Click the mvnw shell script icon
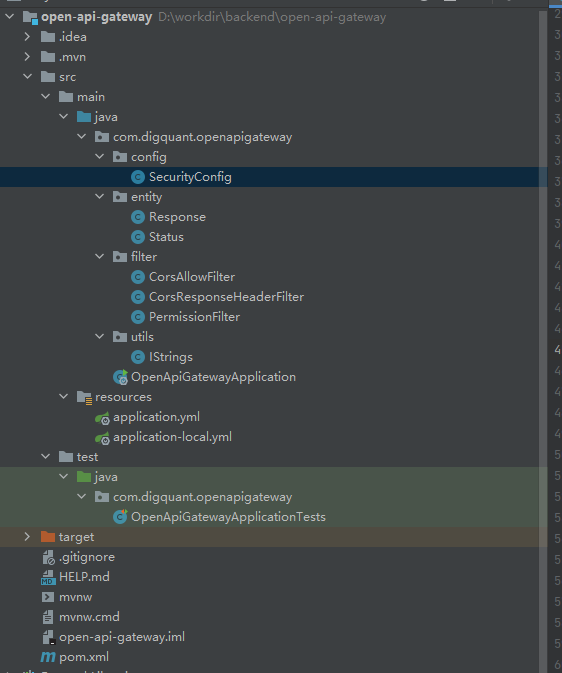 click(48, 597)
